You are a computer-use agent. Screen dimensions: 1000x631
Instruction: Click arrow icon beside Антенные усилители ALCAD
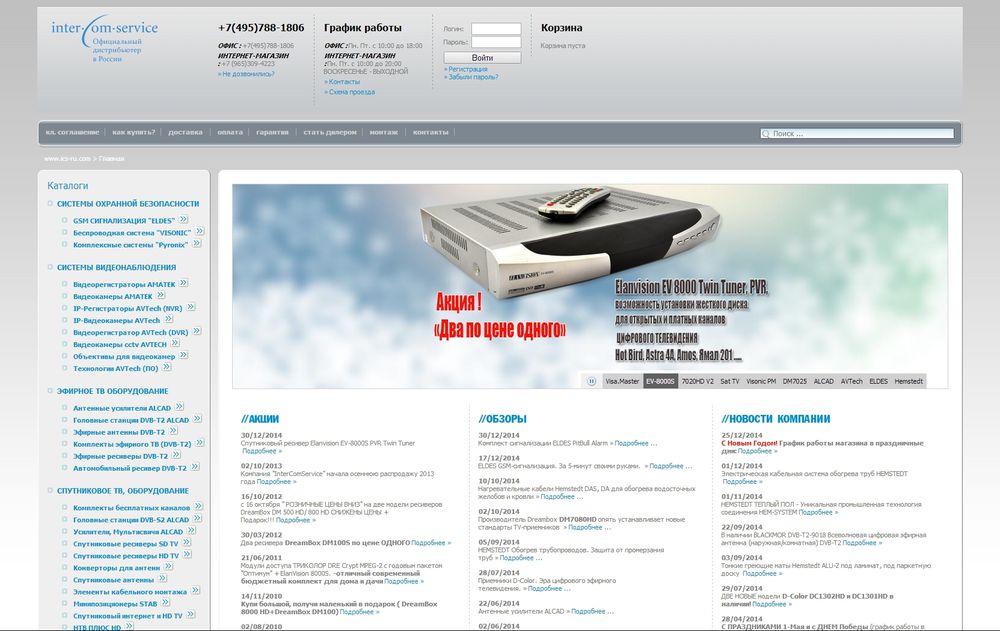coord(180,407)
